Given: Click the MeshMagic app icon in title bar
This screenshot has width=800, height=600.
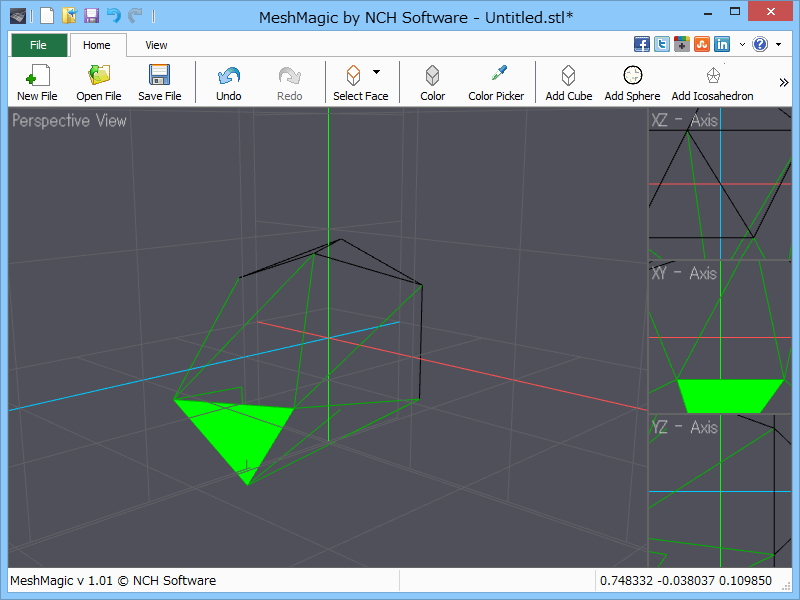Looking at the screenshot, I should pyautogui.click(x=18, y=16).
